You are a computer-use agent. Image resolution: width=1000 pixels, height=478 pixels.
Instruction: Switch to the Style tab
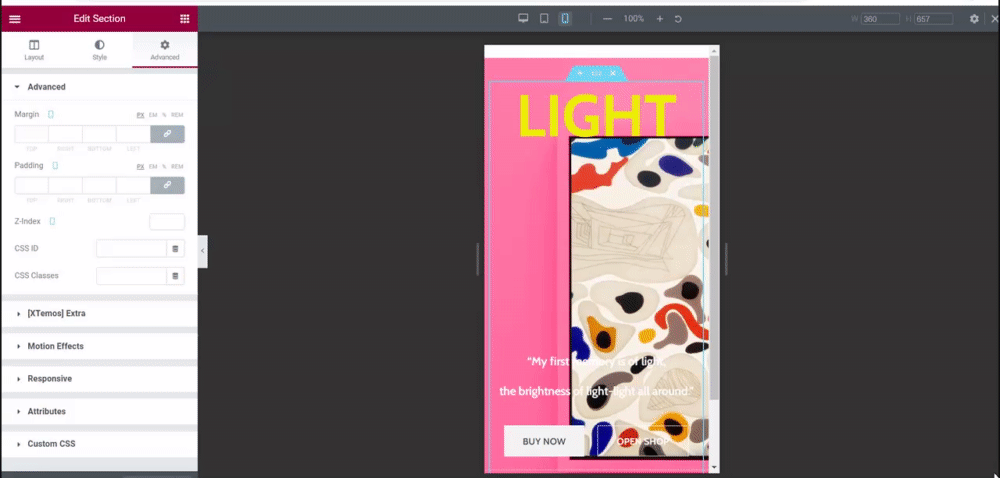[x=99, y=50]
